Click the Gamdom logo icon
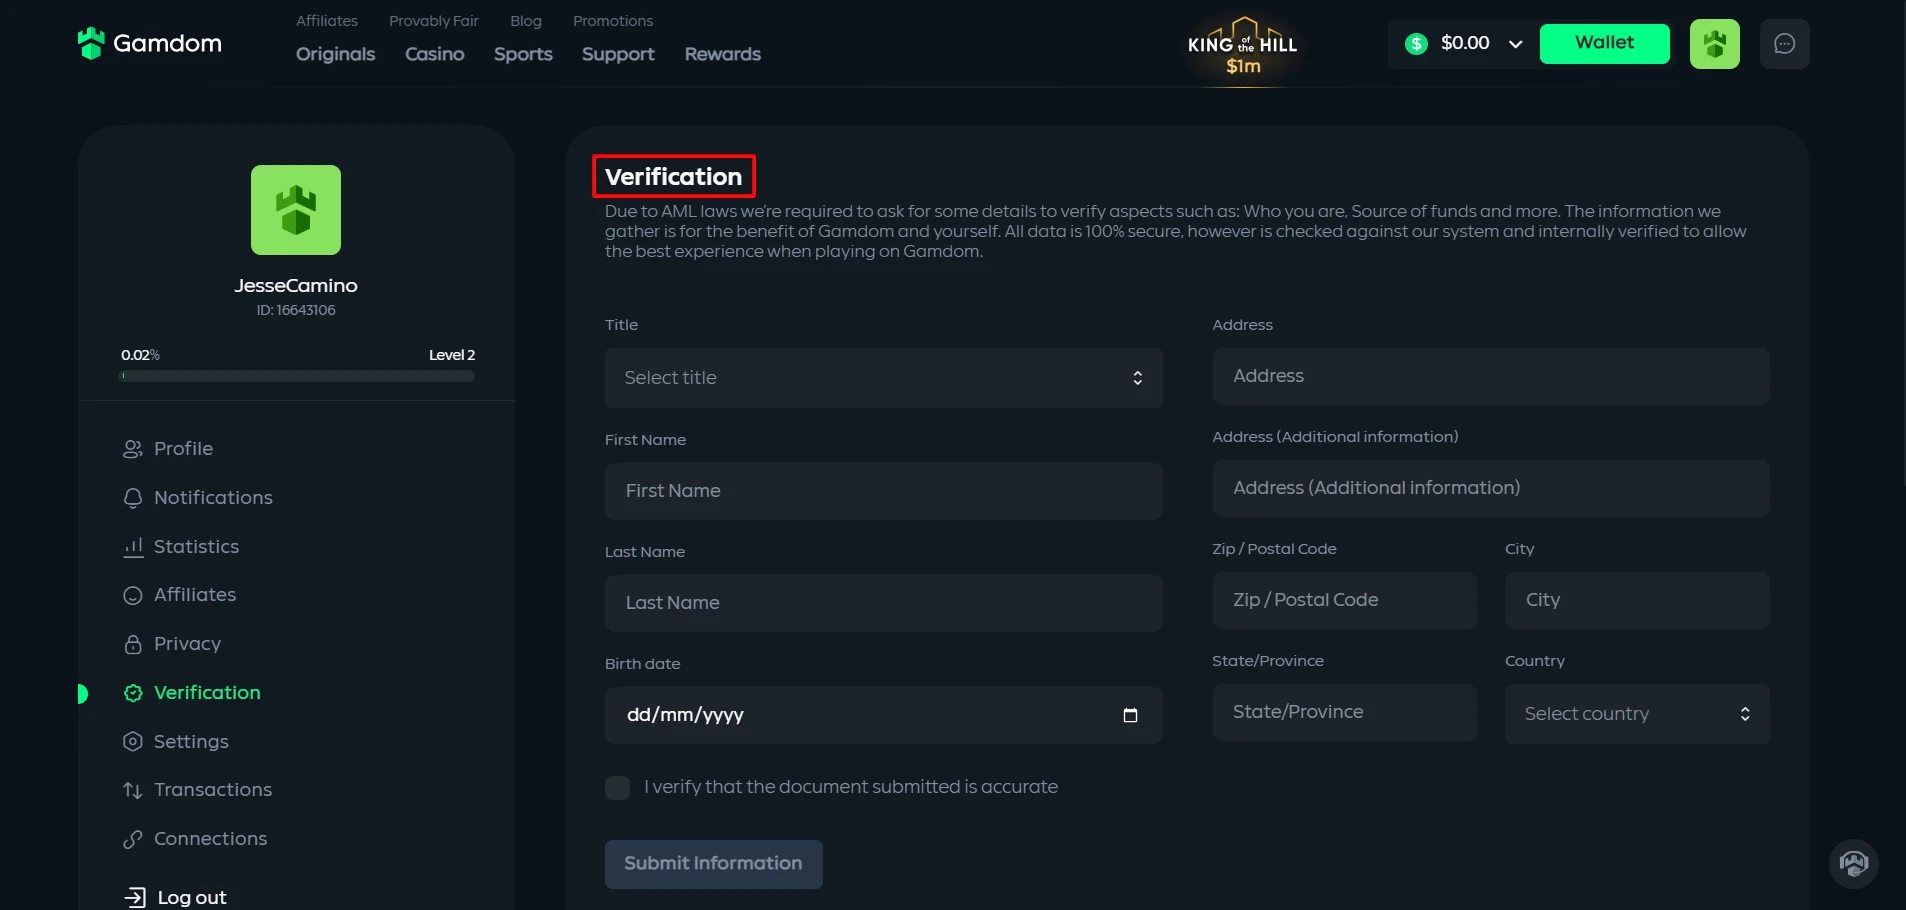This screenshot has height=910, width=1906. 91,43
